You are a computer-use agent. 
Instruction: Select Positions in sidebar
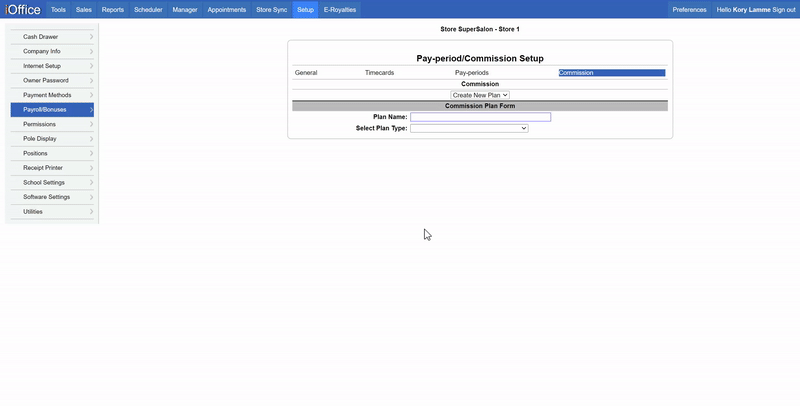point(52,154)
